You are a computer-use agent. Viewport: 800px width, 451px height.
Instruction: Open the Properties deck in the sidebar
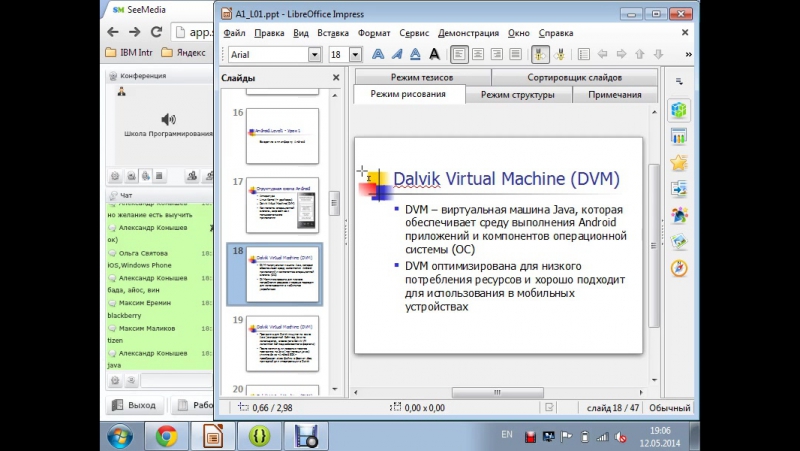point(680,109)
